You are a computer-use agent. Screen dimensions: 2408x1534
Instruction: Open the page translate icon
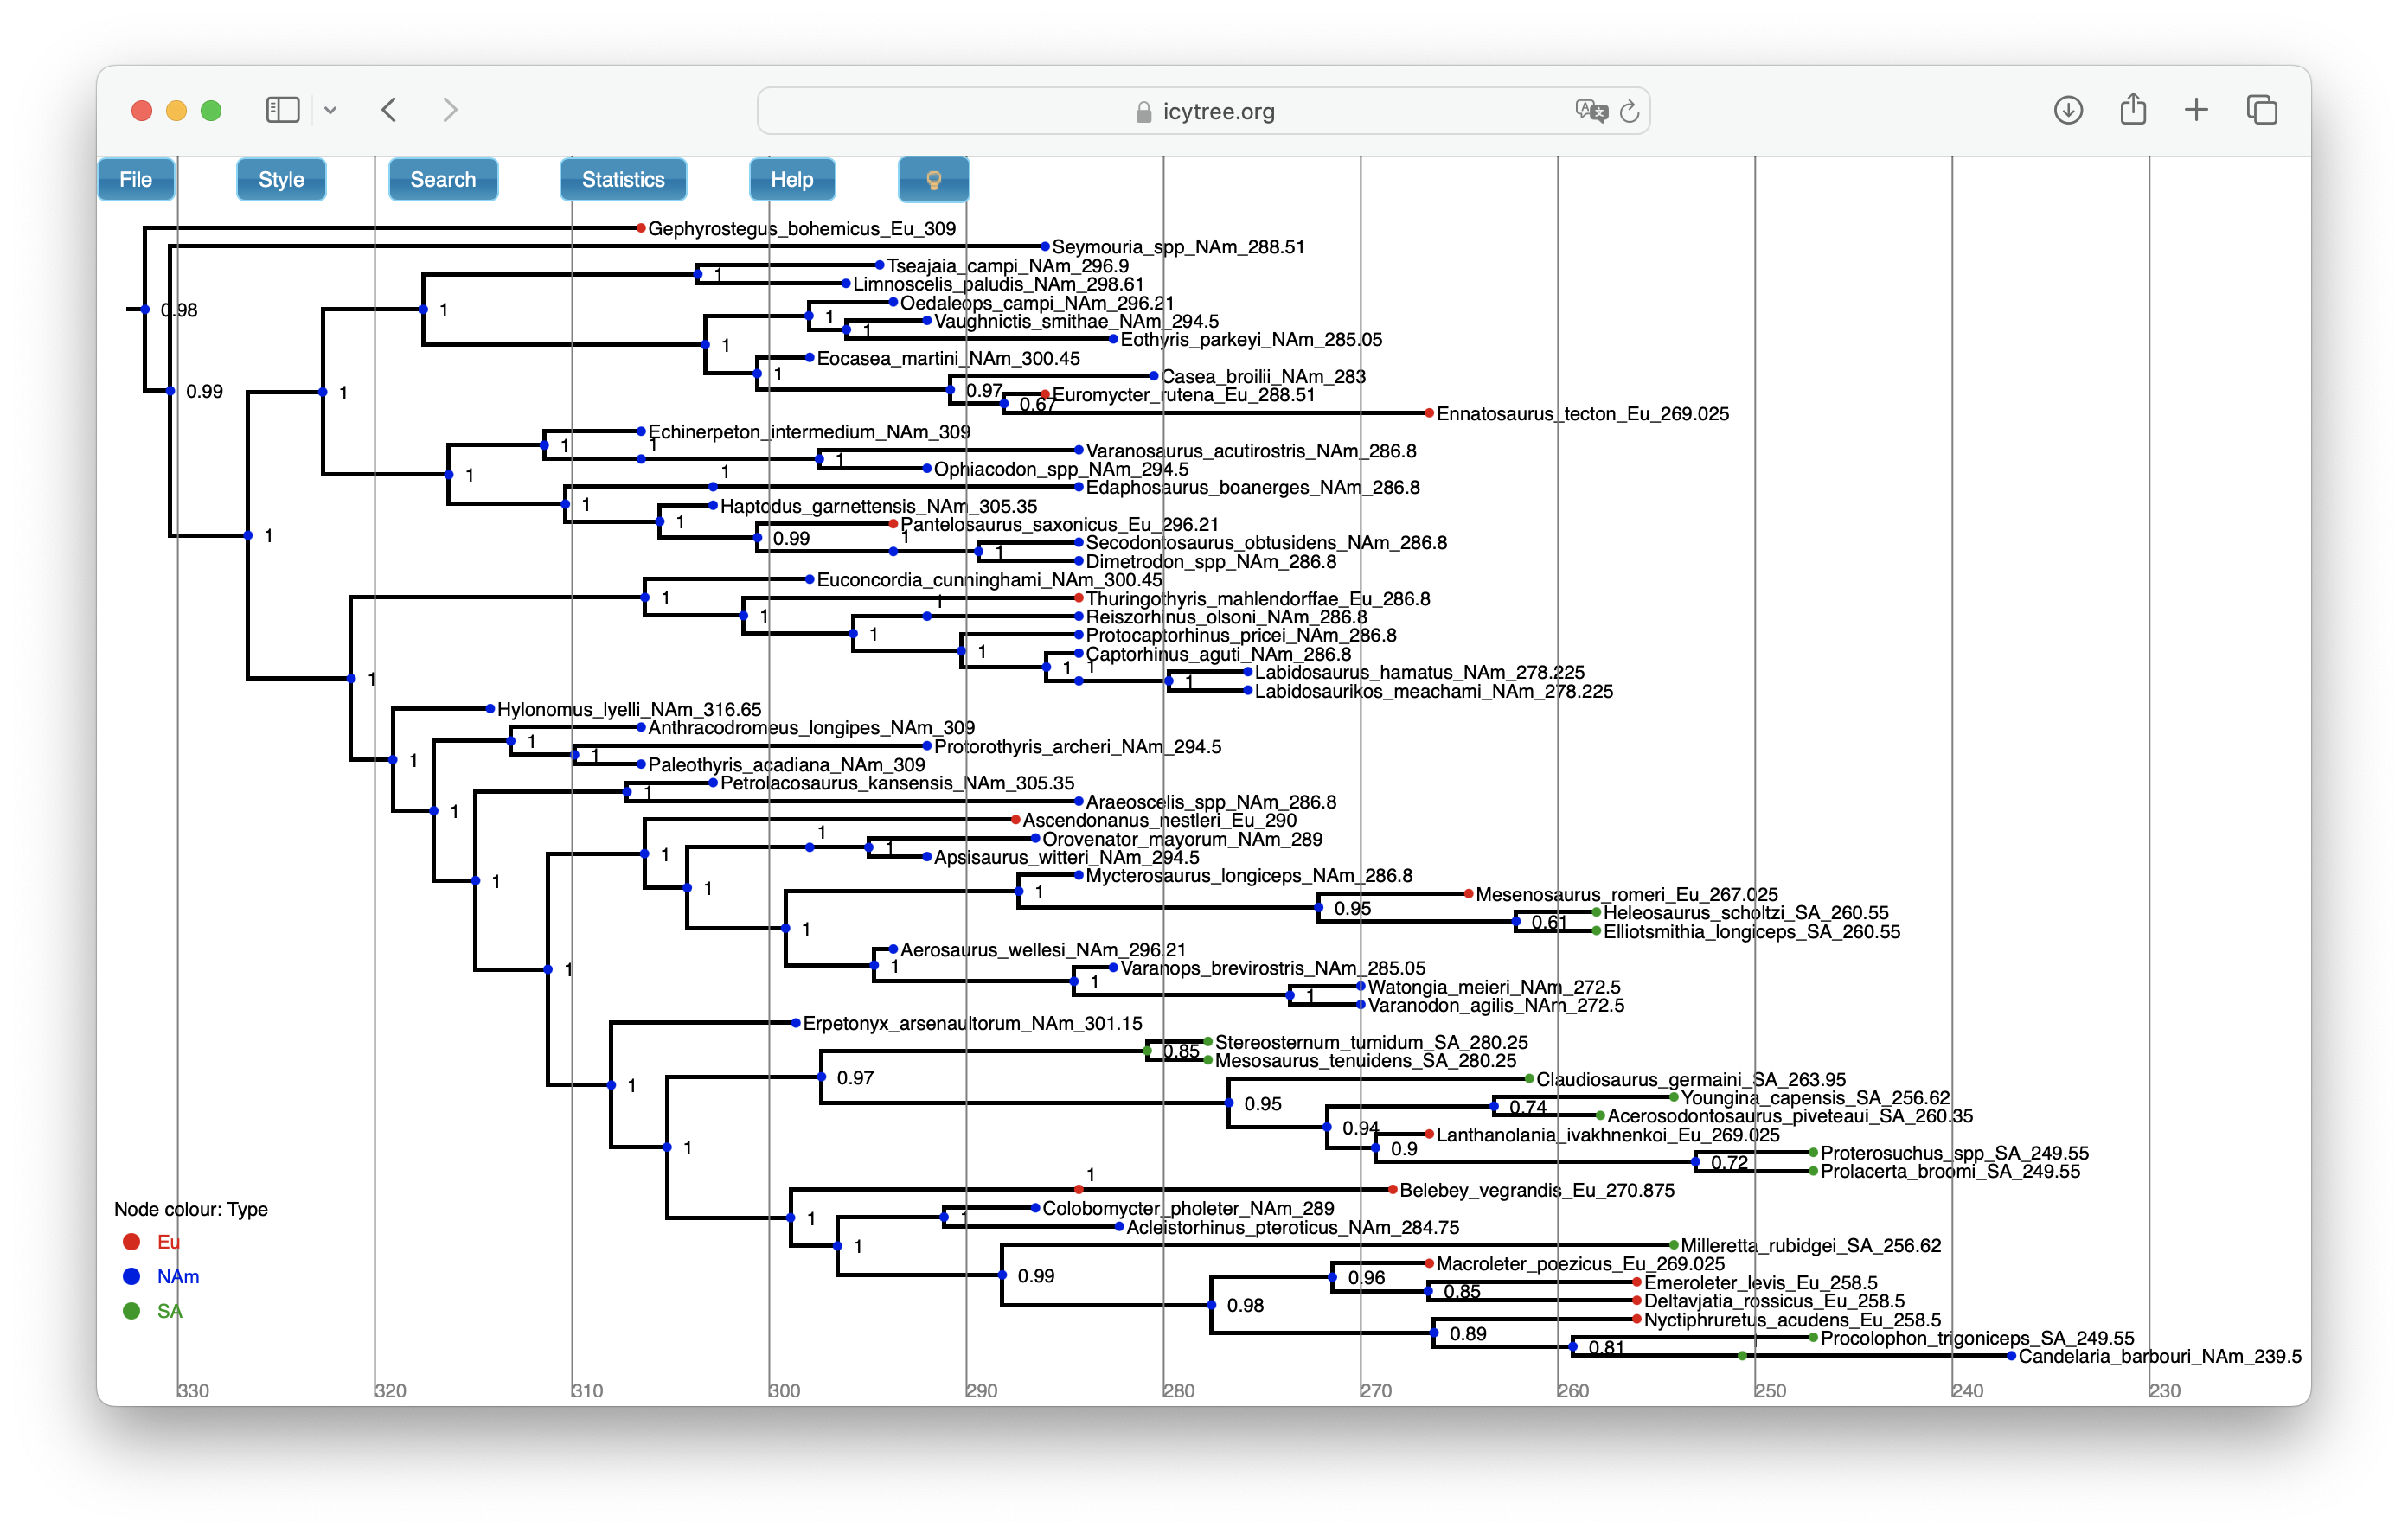point(1591,111)
